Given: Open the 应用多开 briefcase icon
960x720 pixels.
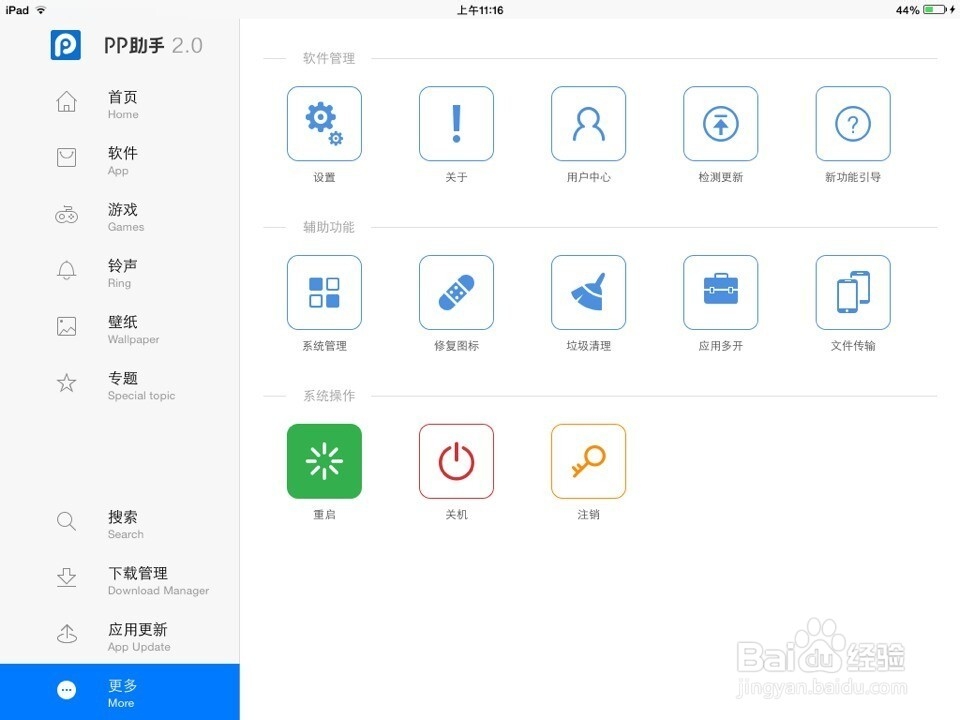Looking at the screenshot, I should (x=721, y=293).
